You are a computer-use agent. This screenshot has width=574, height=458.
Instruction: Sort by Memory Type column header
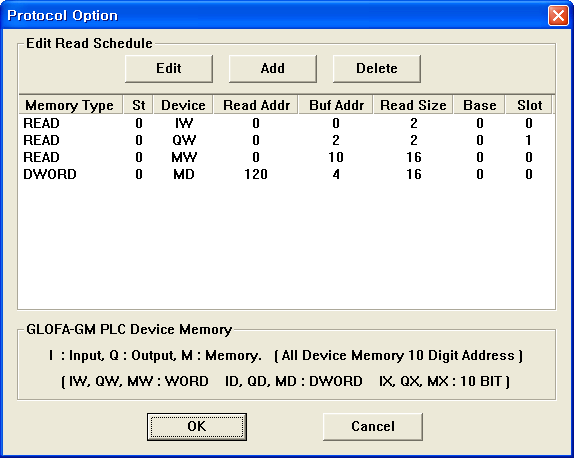pyautogui.click(x=70, y=105)
